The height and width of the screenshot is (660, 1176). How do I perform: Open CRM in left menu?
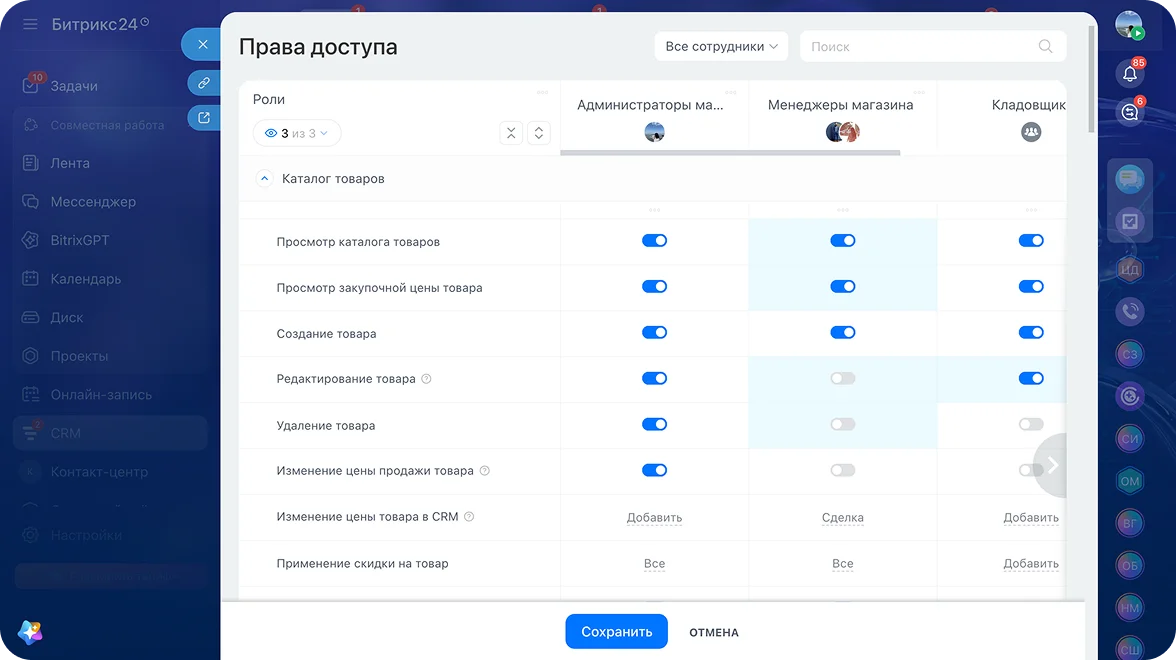tap(110, 433)
